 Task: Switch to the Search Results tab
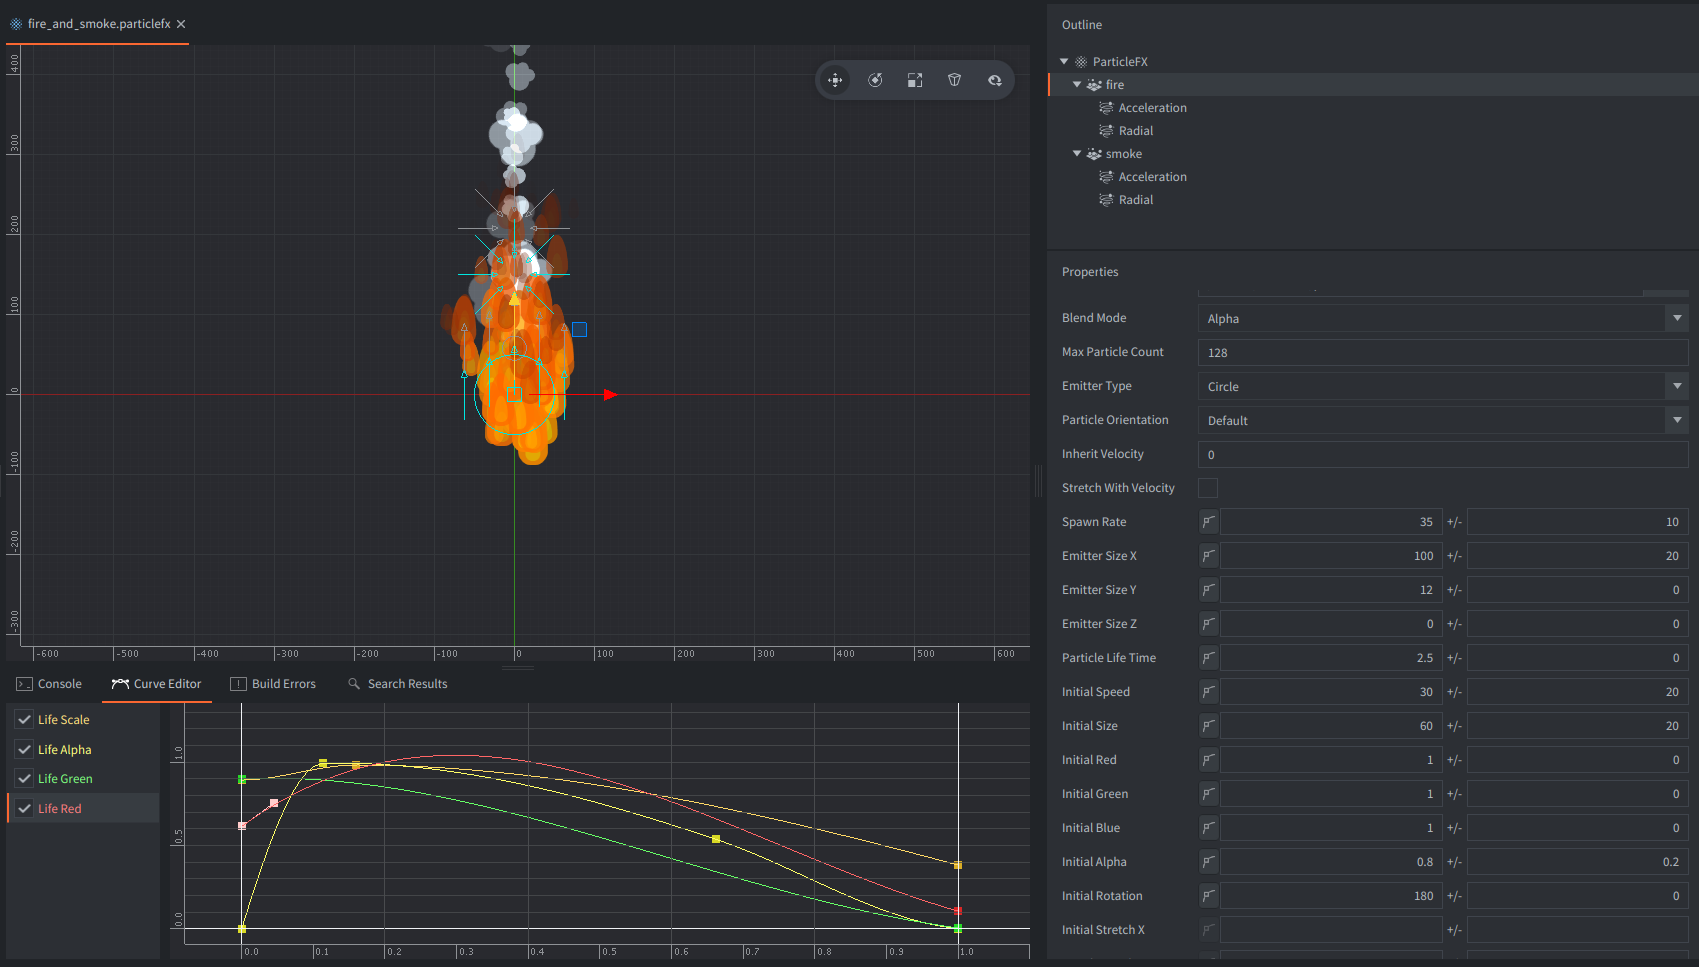click(x=397, y=684)
